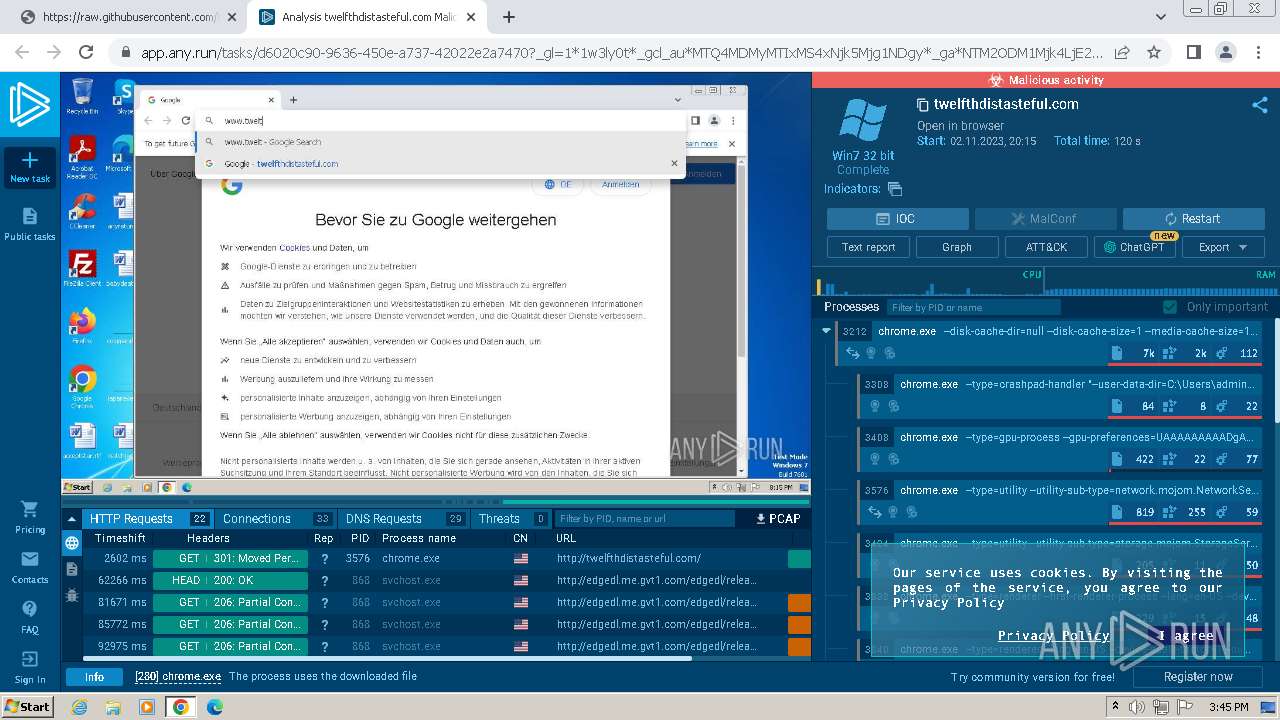Click the horizontal scrollbar under HTTP requests

pos(387,659)
